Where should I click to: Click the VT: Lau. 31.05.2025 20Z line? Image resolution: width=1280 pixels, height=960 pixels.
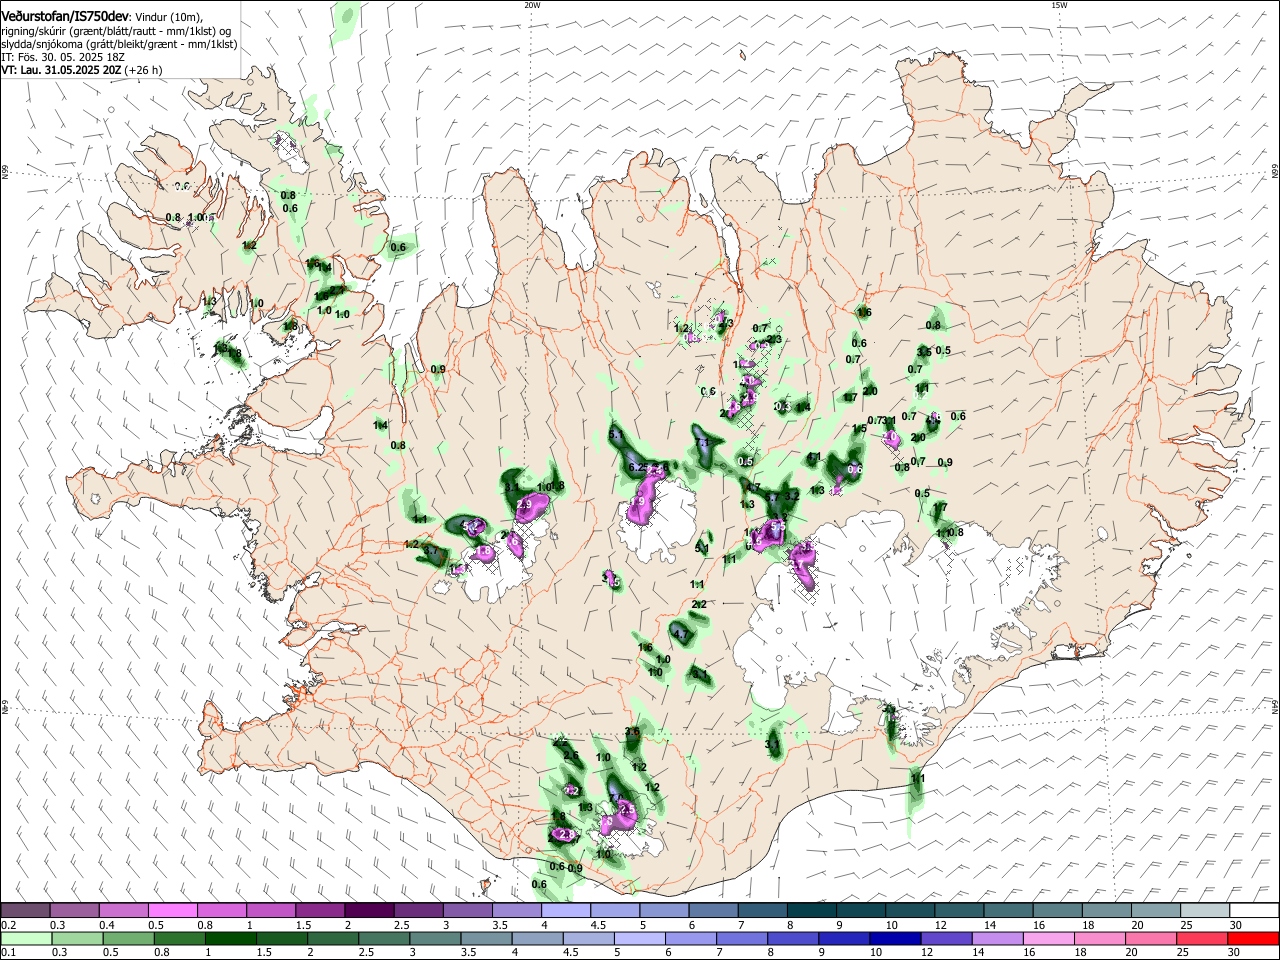61,70
